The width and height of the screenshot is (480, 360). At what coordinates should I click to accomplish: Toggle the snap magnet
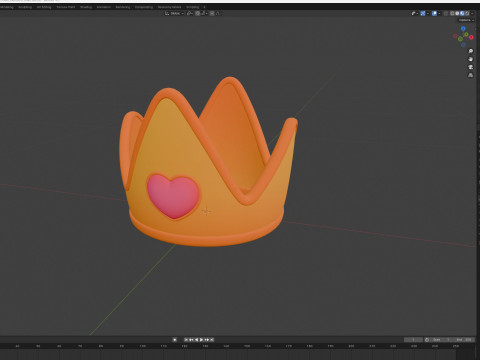[x=197, y=13]
